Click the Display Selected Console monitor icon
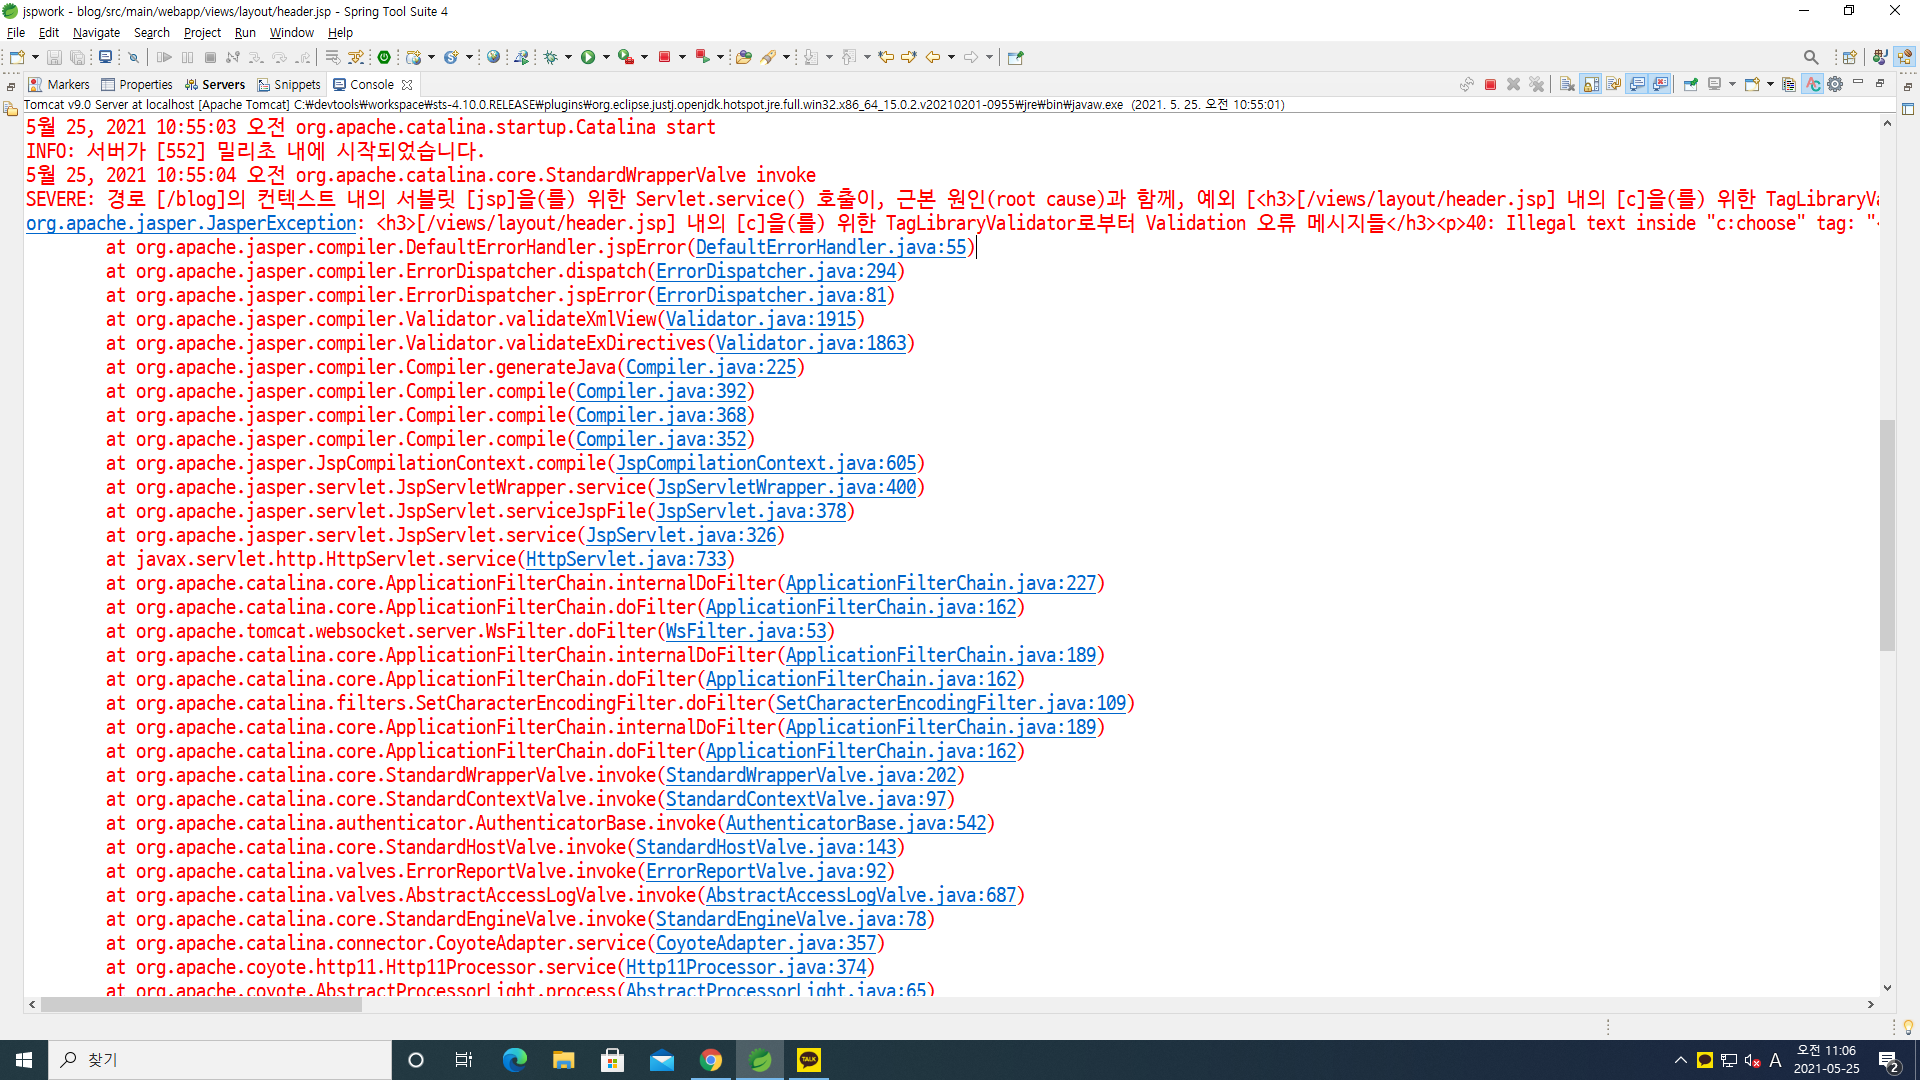This screenshot has height=1080, width=1920. 1714,84
